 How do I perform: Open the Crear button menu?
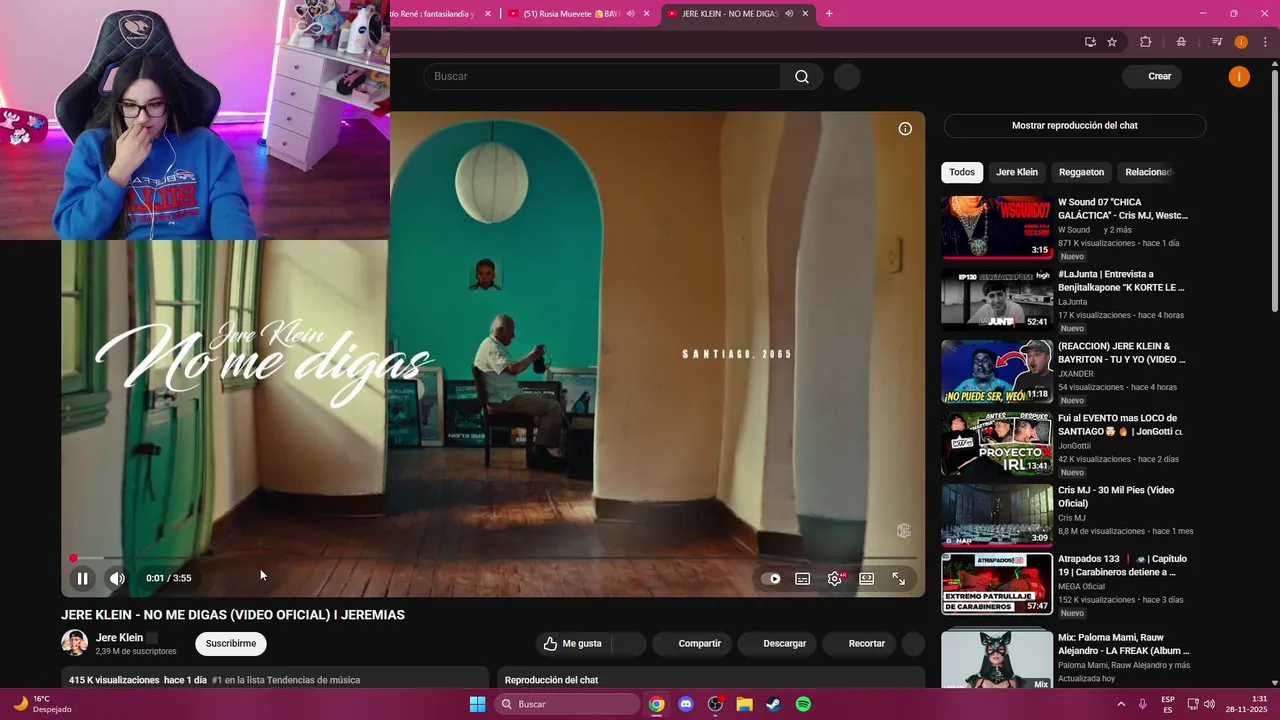tap(1151, 76)
